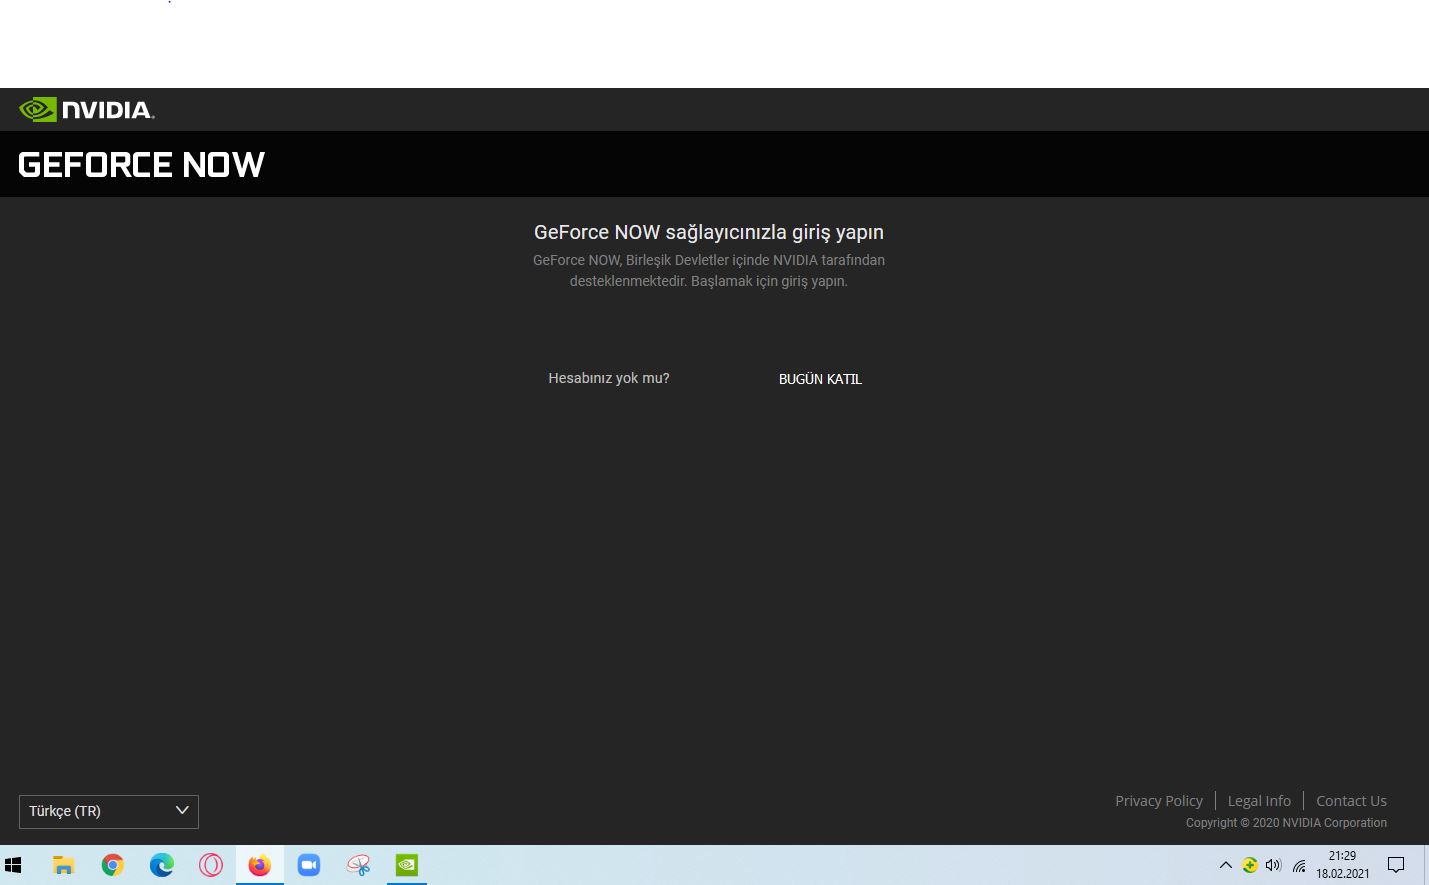The width and height of the screenshot is (1429, 885).
Task: Follow the Contact Us link
Action: 1351,801
